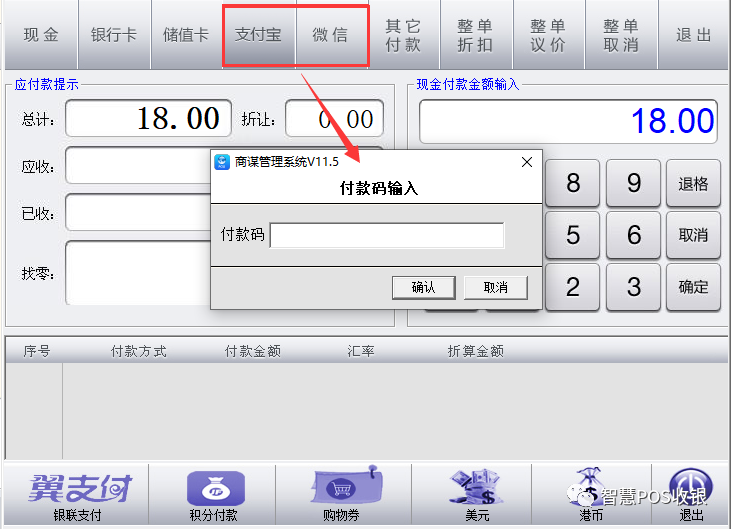Tap keypad digit 6
Viewport: 731px width, 529px height.
coord(633,235)
